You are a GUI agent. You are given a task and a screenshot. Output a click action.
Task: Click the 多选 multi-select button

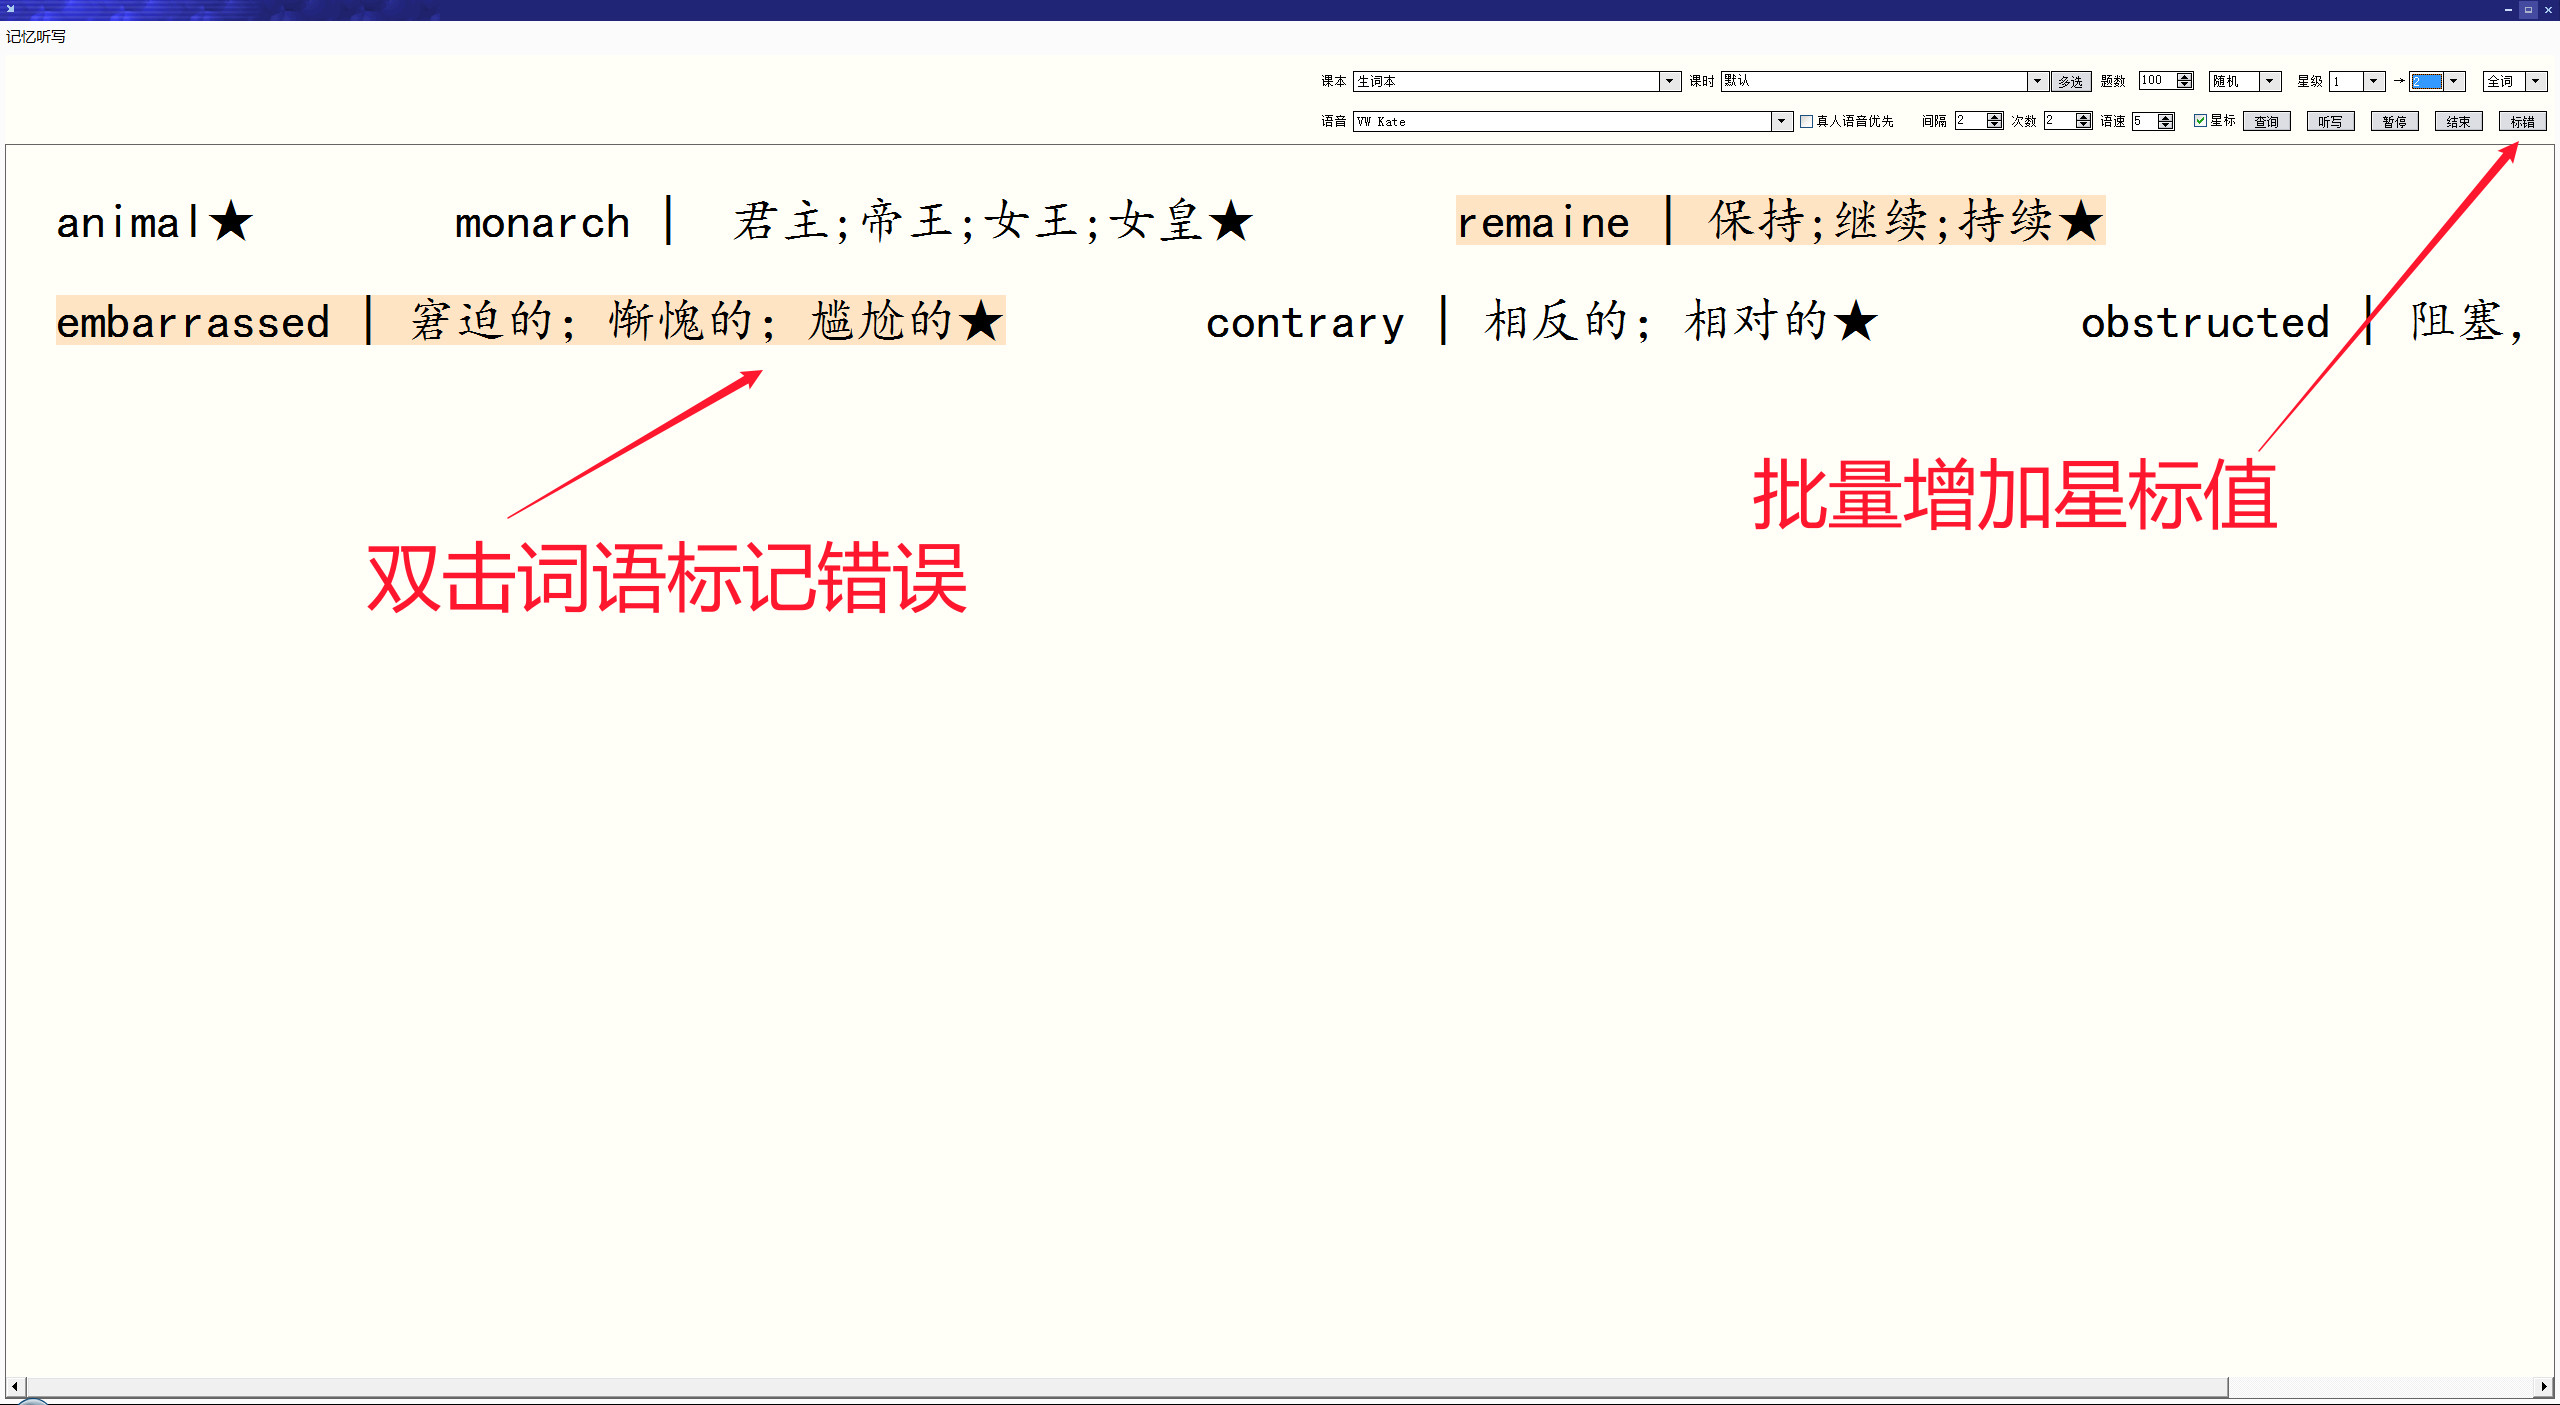point(2070,81)
